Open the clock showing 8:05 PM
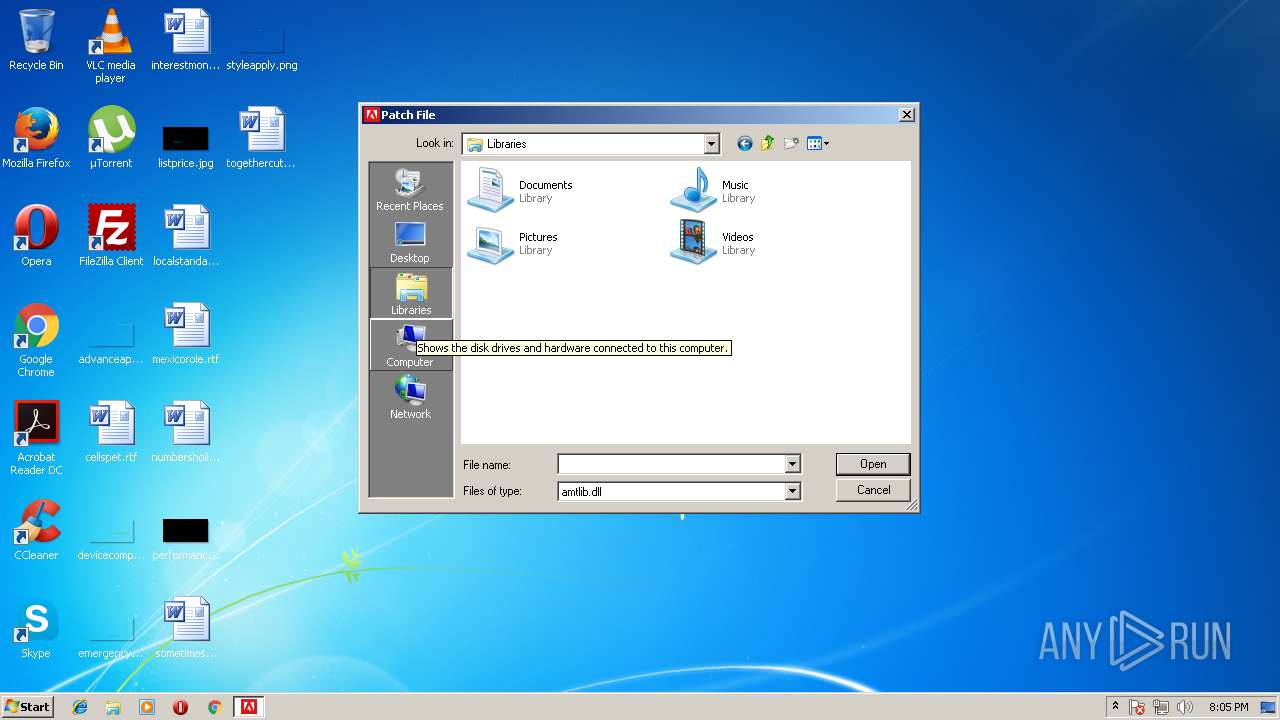1280x720 pixels. (x=1228, y=707)
